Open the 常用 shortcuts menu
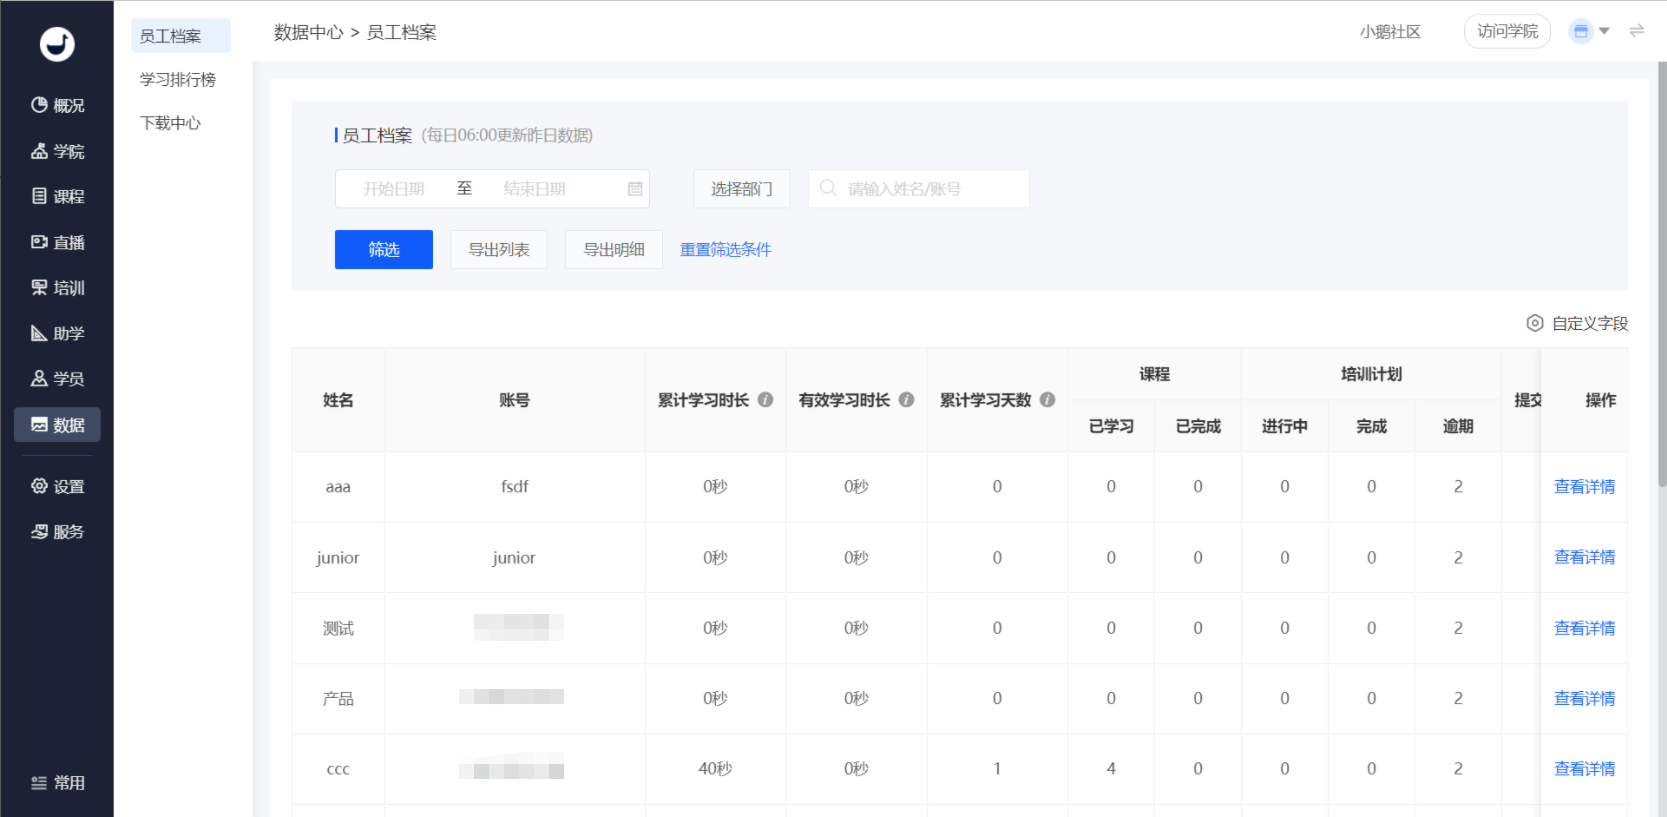Viewport: 1667px width, 817px height. click(57, 783)
